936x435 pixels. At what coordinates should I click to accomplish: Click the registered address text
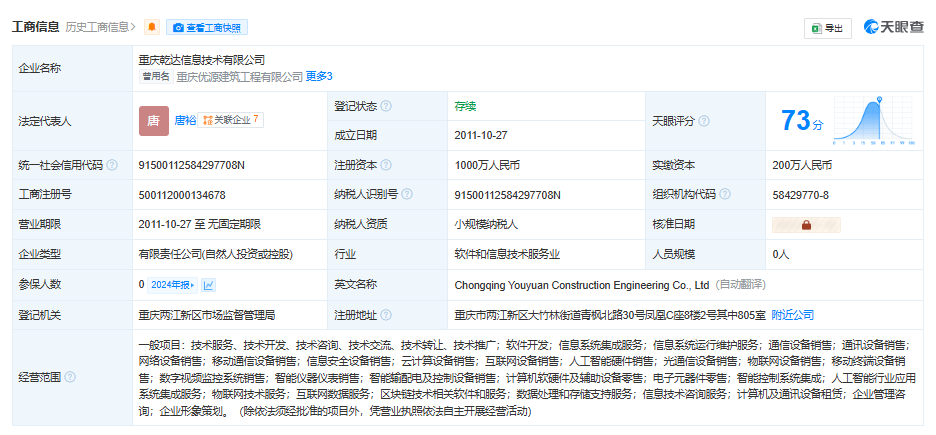click(609, 315)
